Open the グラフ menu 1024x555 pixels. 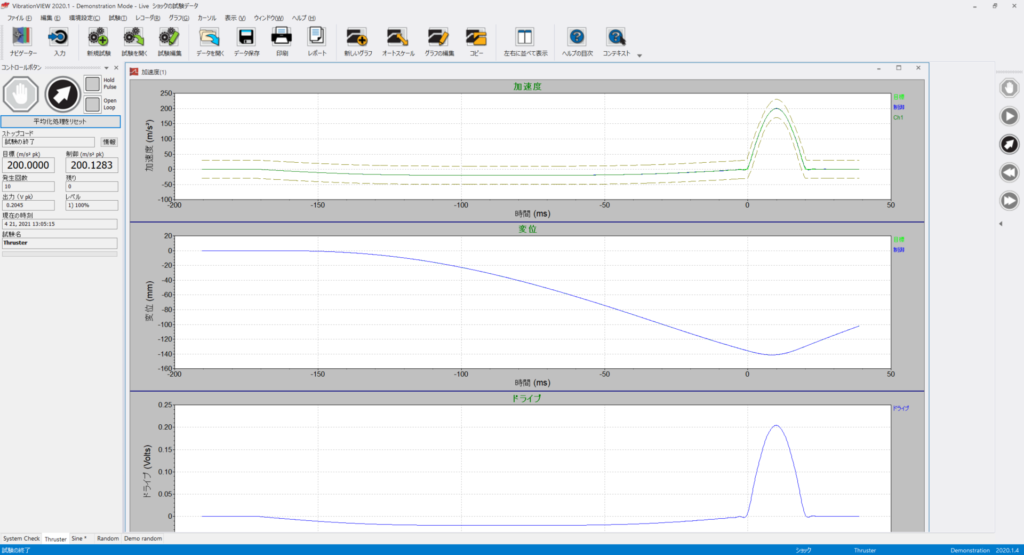(x=178, y=18)
